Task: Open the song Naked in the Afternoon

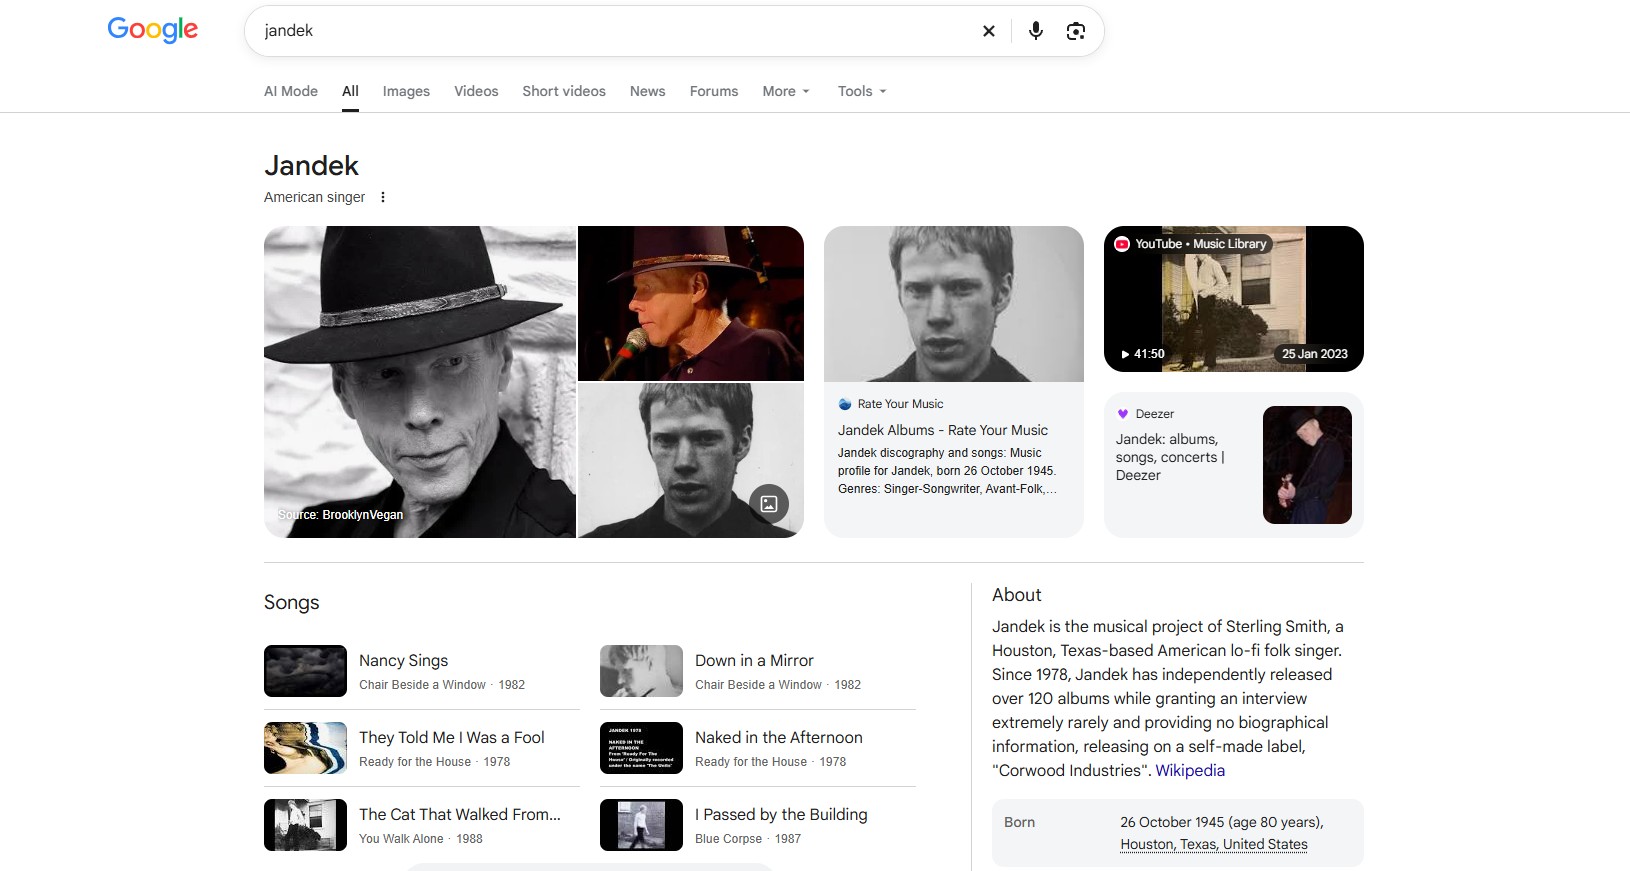Action: point(779,737)
